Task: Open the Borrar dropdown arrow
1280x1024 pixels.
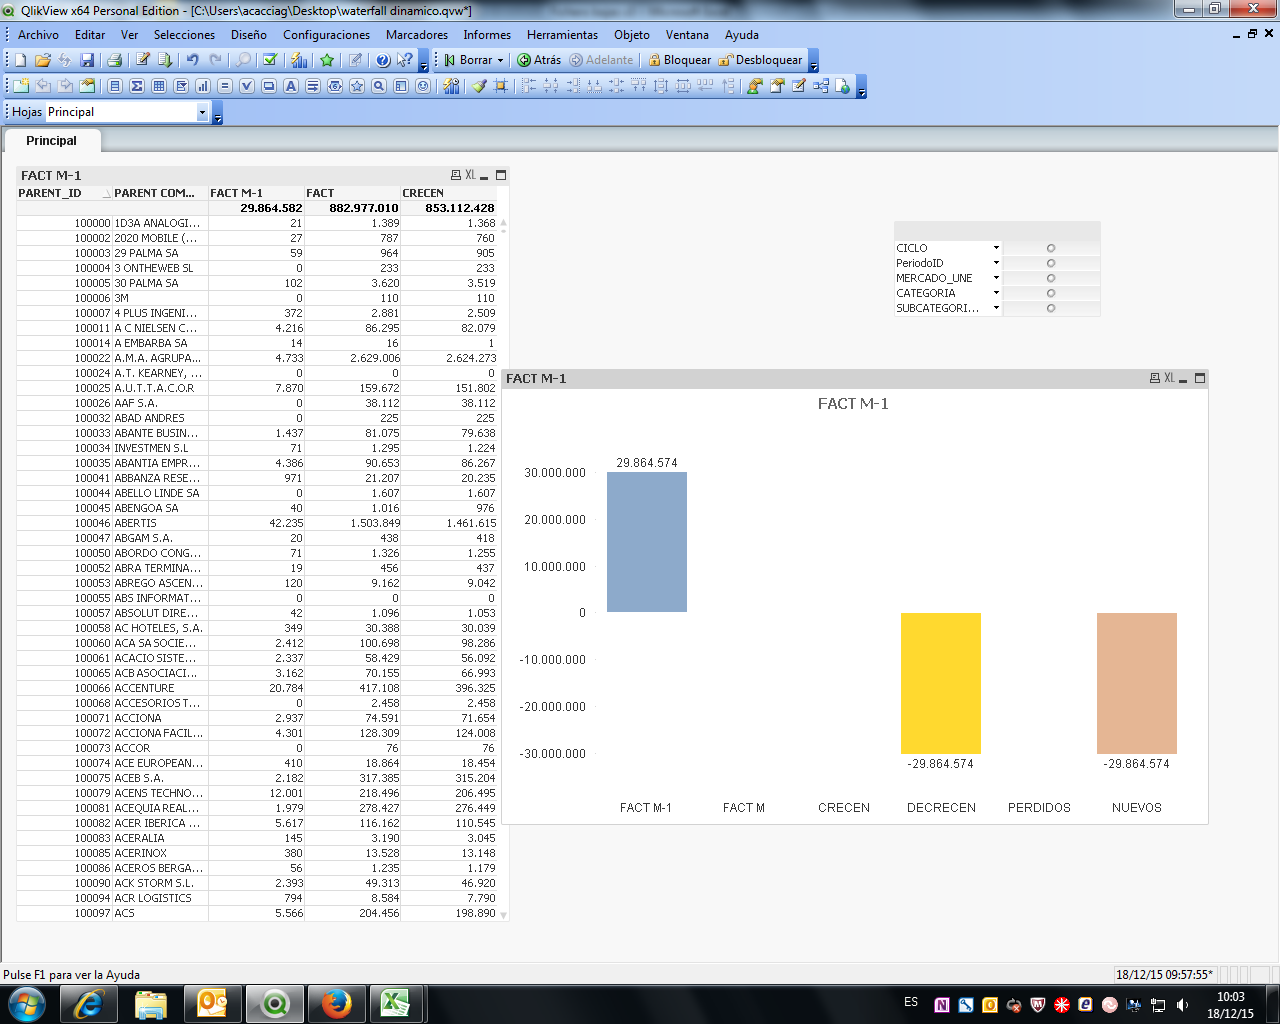Action: click(500, 60)
